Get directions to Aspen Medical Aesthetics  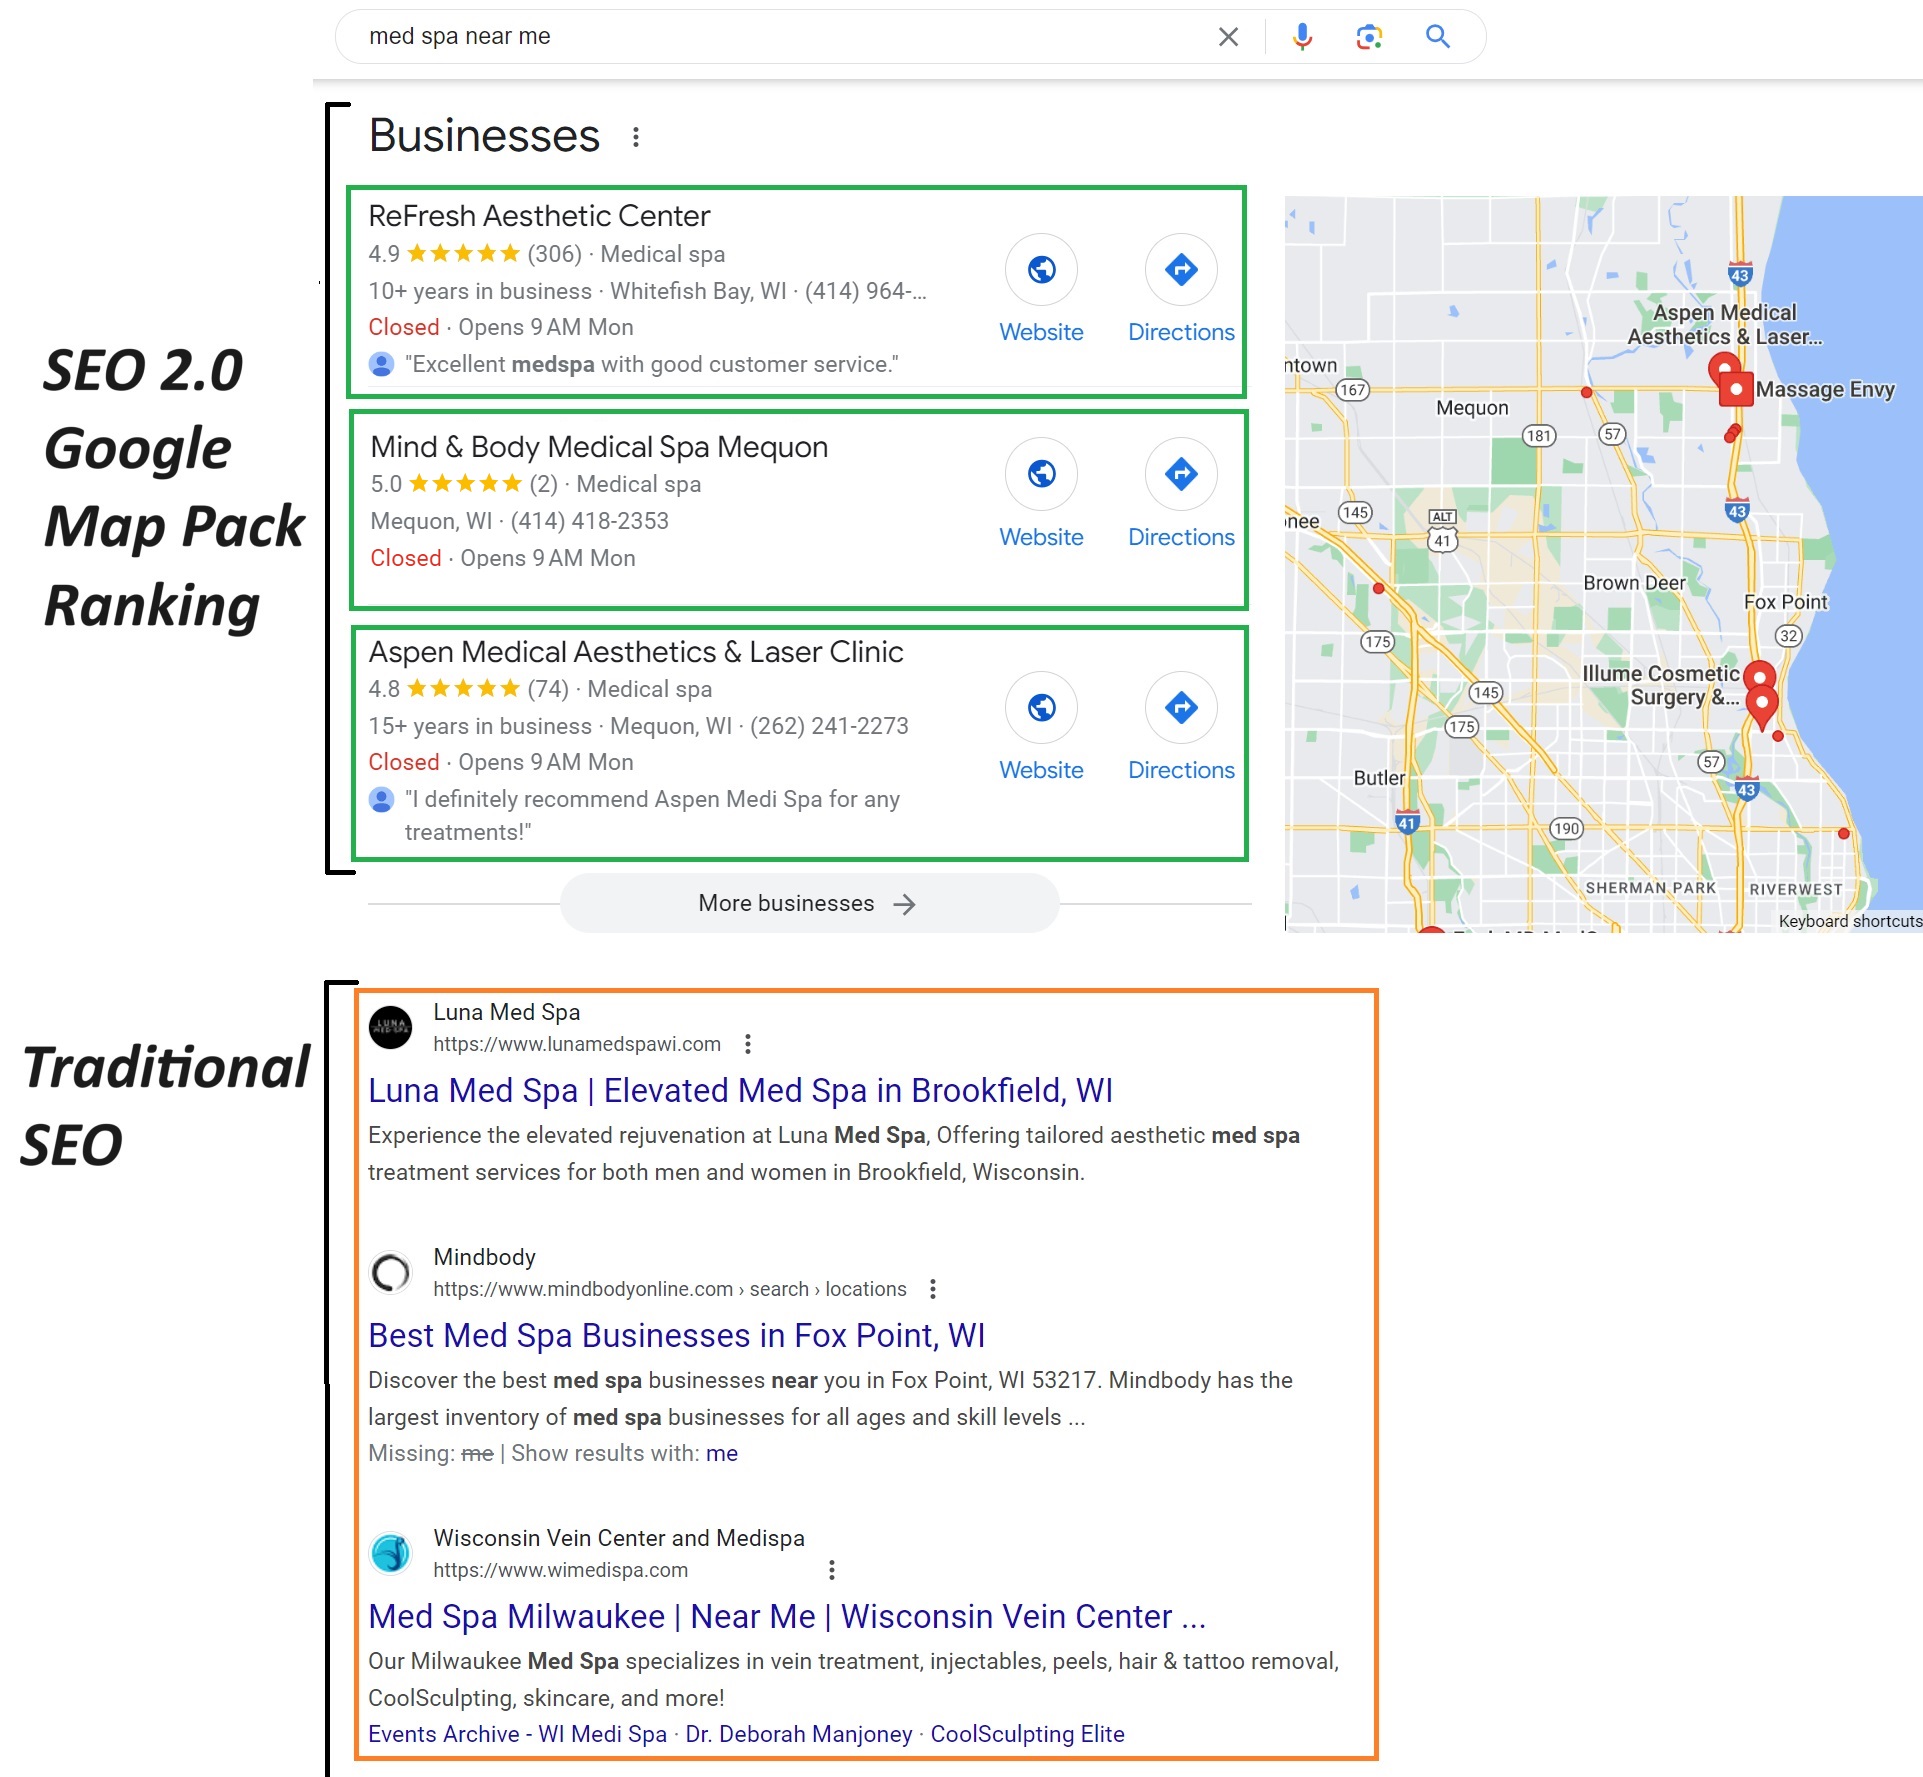(1181, 708)
